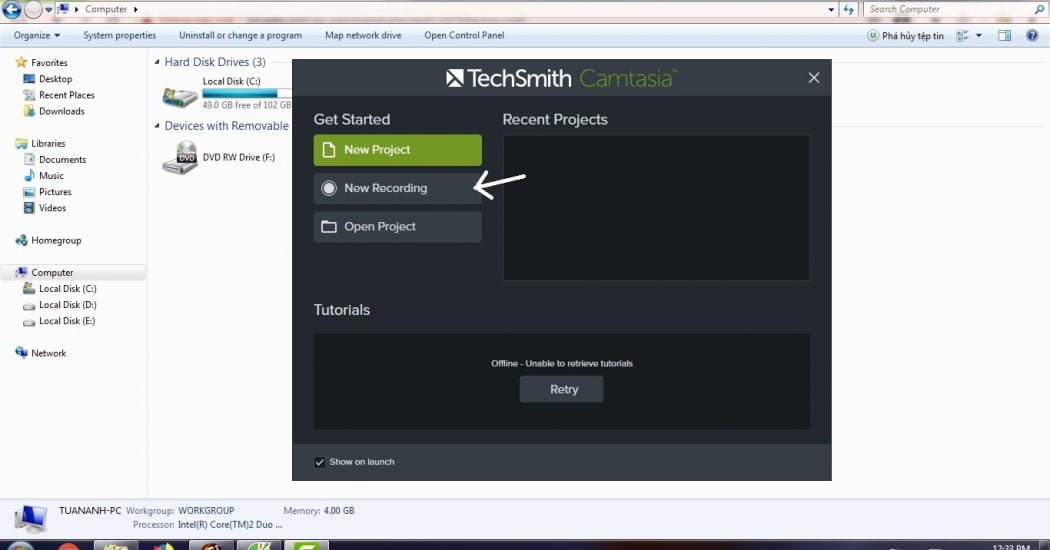The width and height of the screenshot is (1050, 550).
Task: Open the Music library
Action: point(51,176)
